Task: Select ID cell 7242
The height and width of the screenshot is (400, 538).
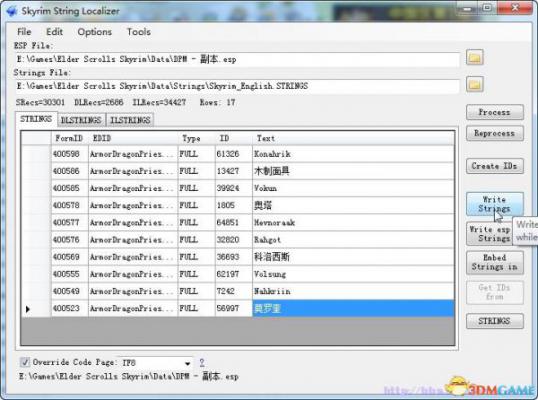Action: tap(234, 291)
